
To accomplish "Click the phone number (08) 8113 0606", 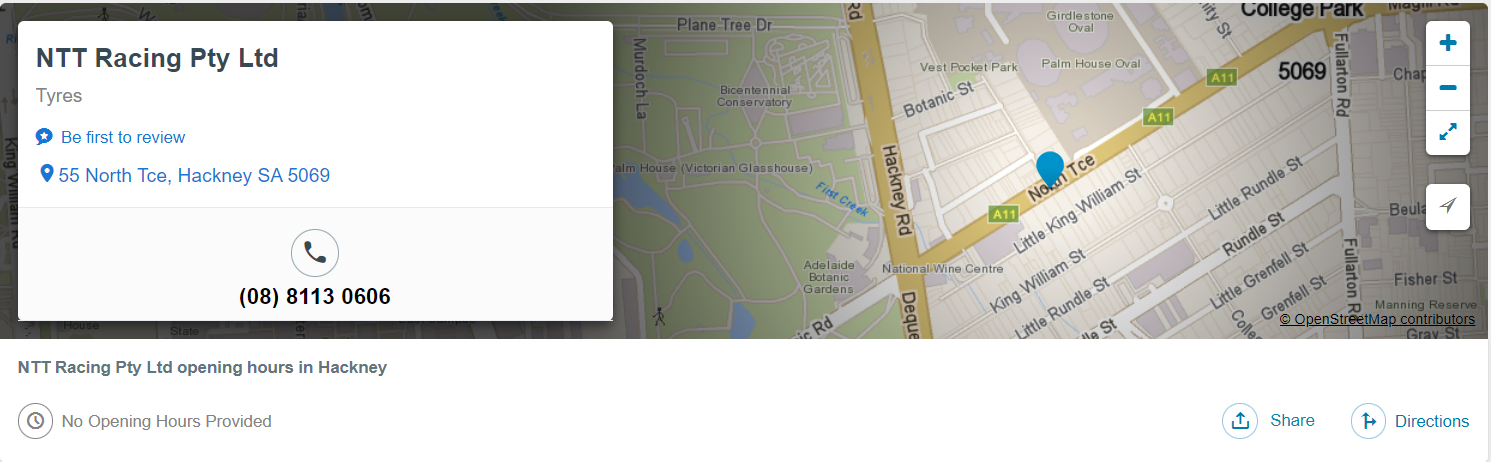I will (315, 297).
